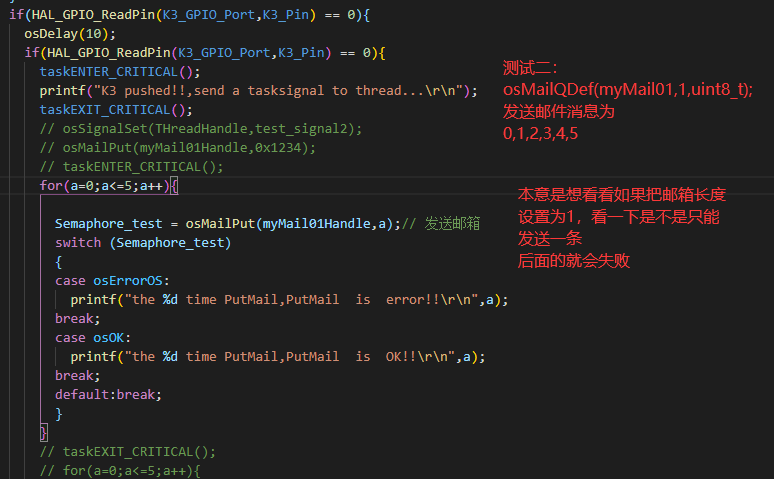Click the second, indented if HAL_GPIO_ReadPin line
Screen dimensions: 774x479
point(205,53)
